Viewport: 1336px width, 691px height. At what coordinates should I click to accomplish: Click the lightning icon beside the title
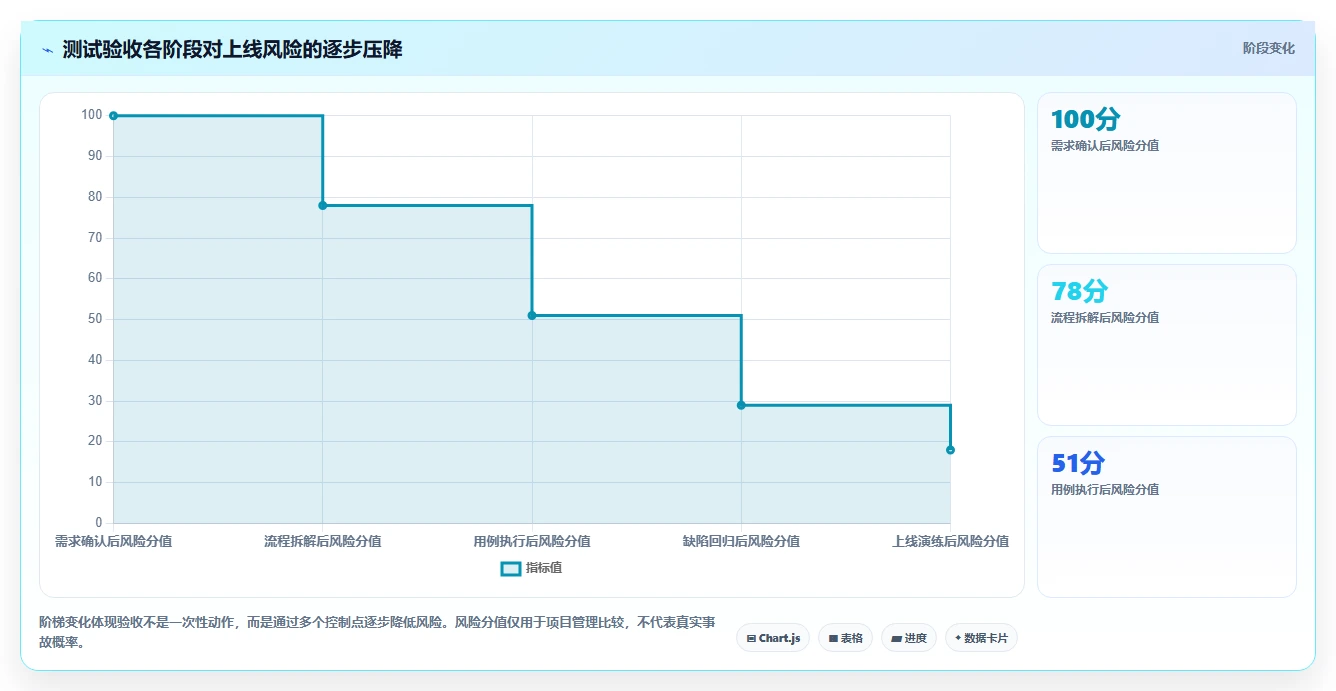click(47, 50)
